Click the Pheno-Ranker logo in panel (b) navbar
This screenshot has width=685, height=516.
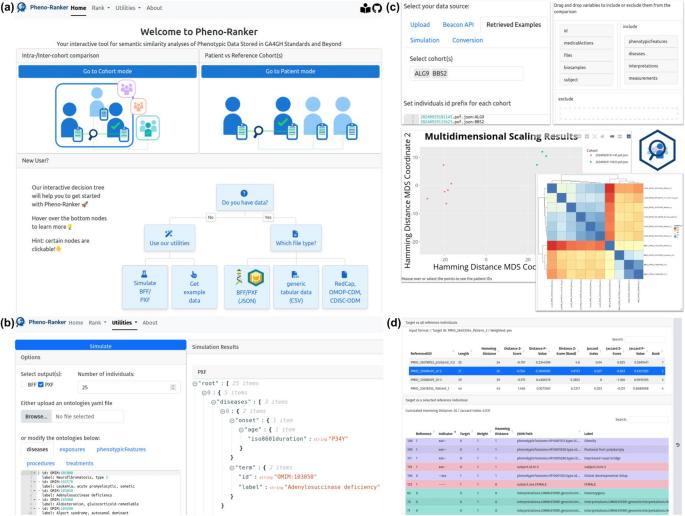pyautogui.click(x=20, y=322)
